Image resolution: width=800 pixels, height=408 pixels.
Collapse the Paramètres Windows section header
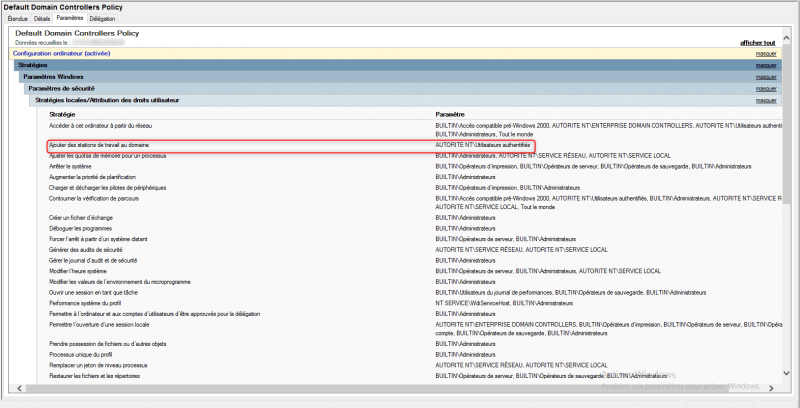[x=53, y=77]
